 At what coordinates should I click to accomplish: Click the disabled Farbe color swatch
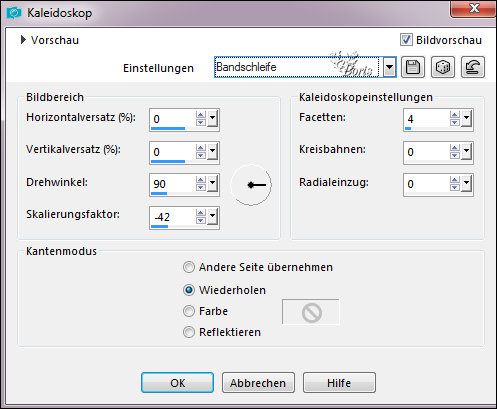311,312
